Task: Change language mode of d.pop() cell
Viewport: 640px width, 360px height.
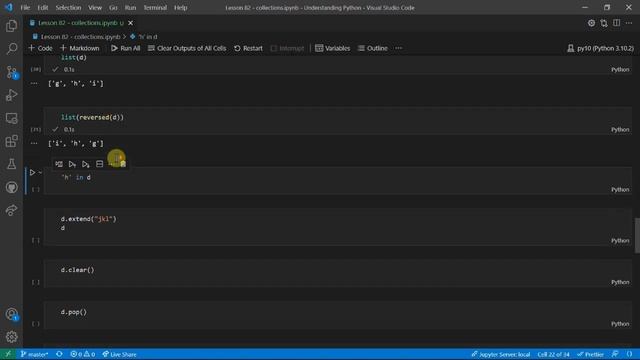Action: click(x=620, y=324)
